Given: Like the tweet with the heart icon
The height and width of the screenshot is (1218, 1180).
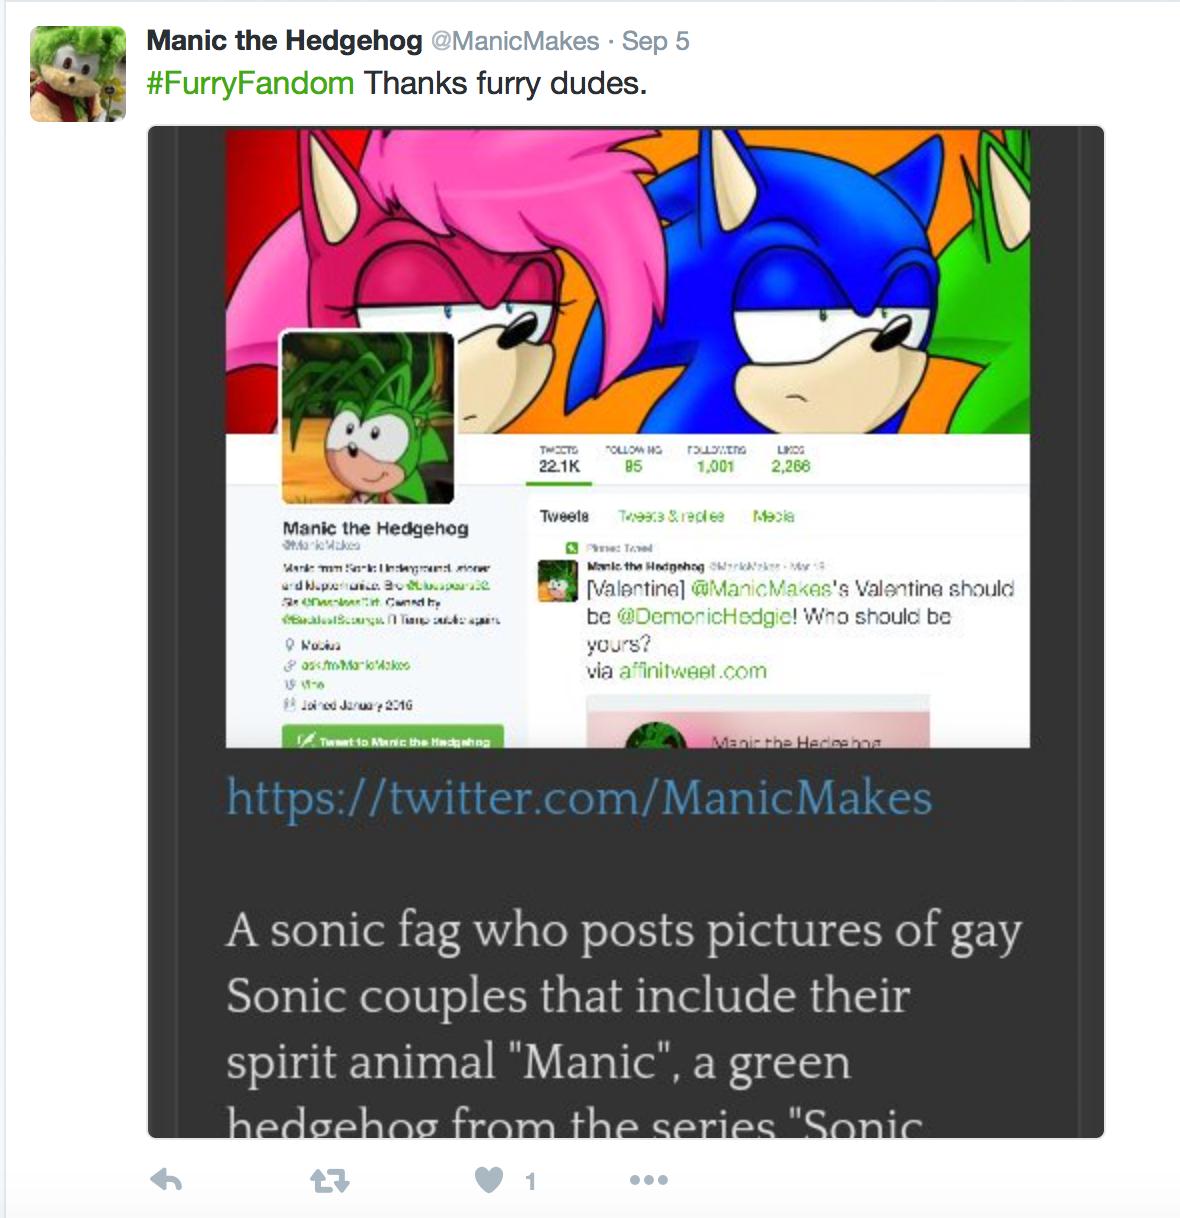Looking at the screenshot, I should pyautogui.click(x=489, y=1181).
